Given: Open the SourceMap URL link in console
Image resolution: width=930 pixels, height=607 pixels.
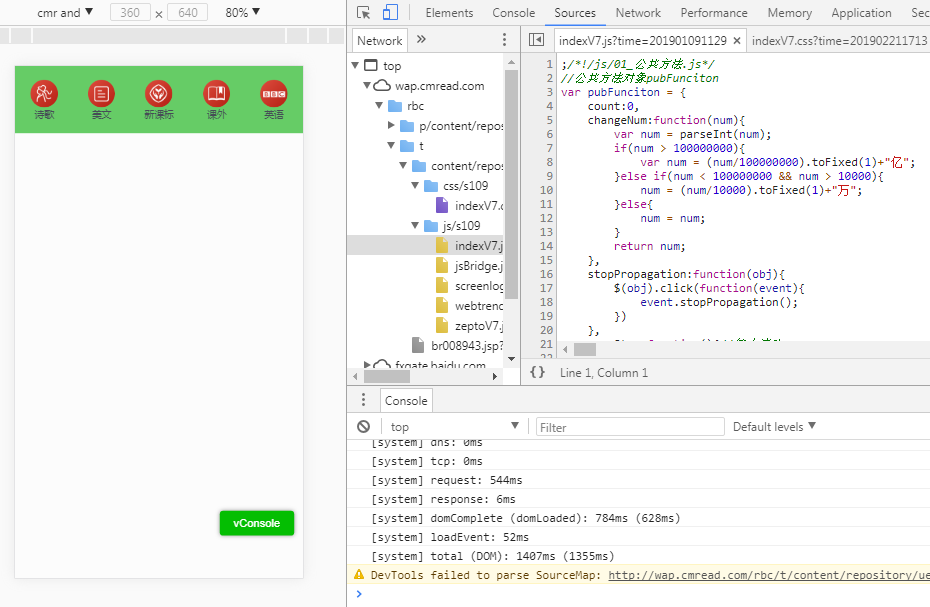Looking at the screenshot, I should point(768,575).
